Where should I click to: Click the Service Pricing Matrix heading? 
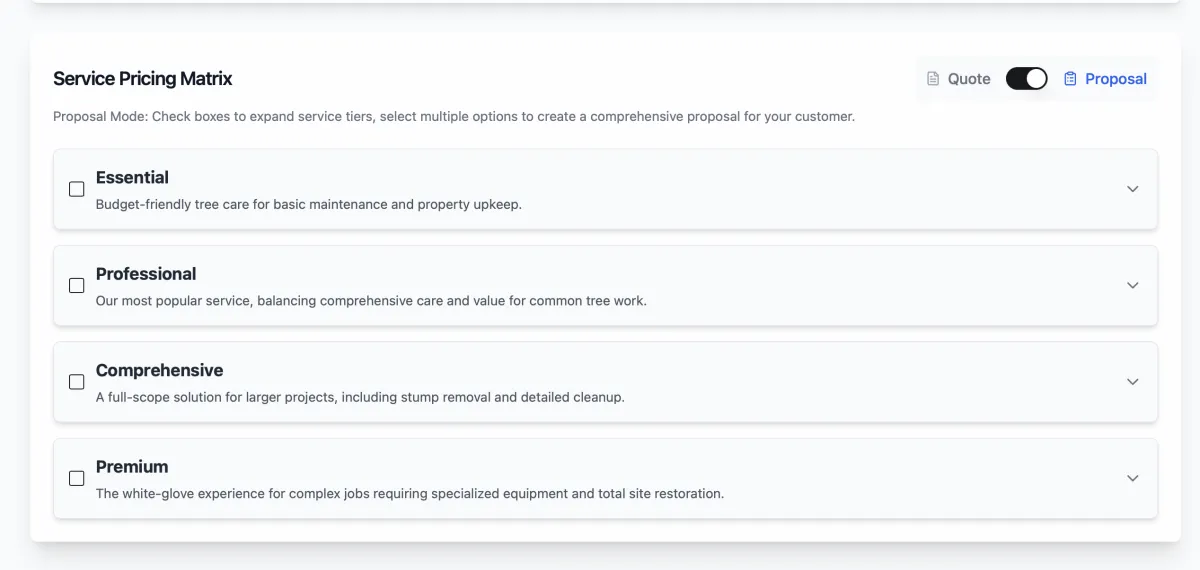pyautogui.click(x=143, y=79)
